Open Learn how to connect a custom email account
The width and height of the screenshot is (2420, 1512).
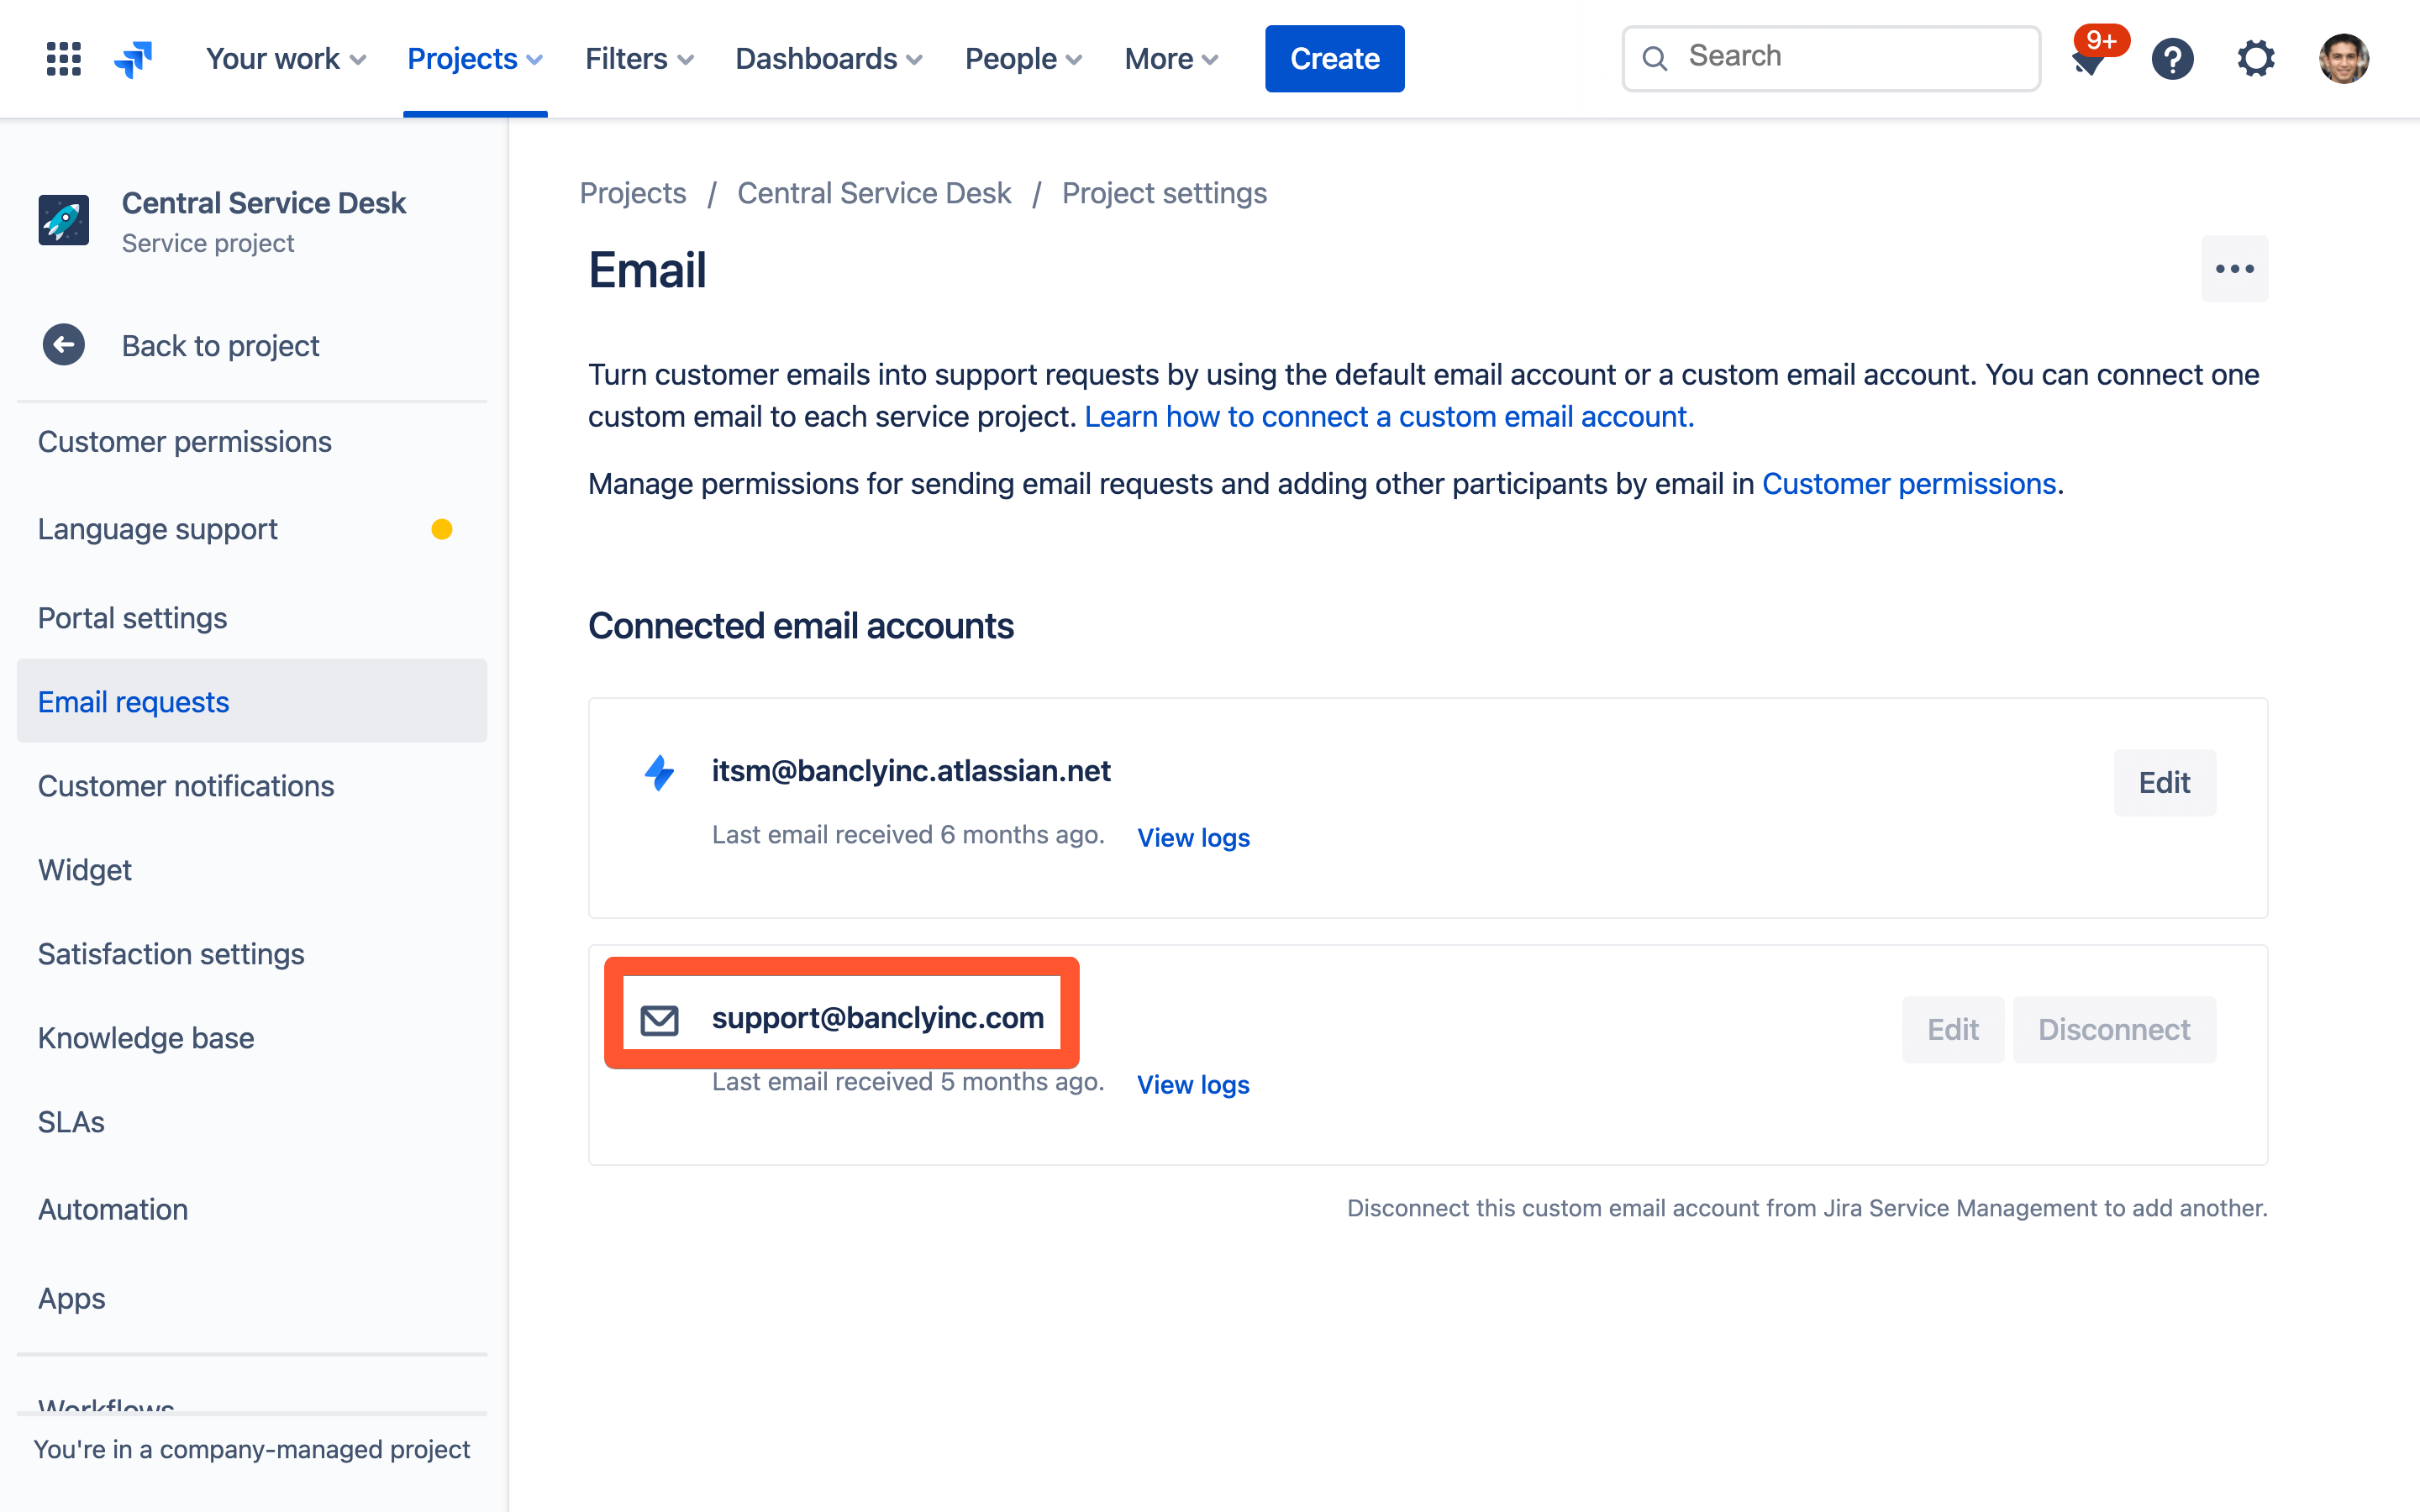point(1388,416)
